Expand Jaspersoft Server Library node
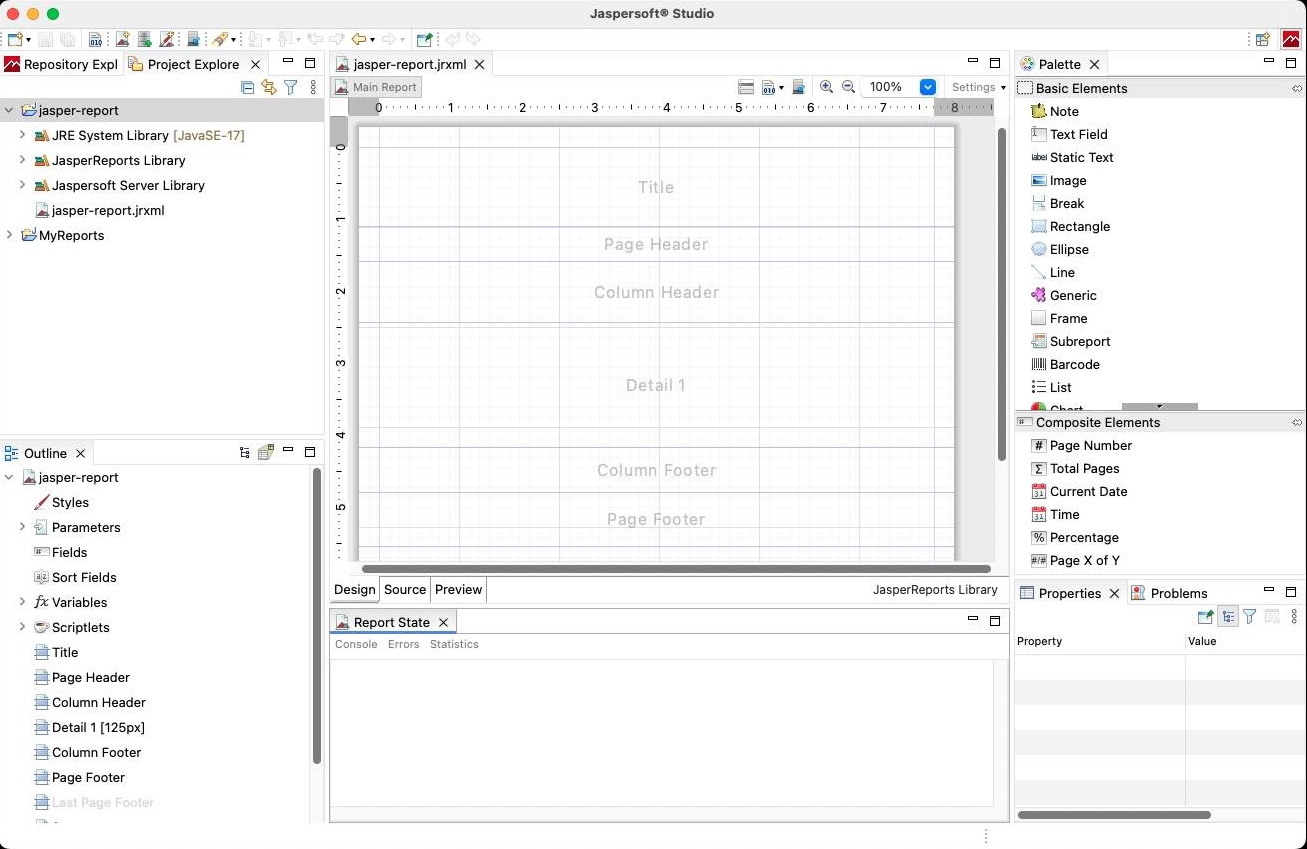 click(x=22, y=185)
